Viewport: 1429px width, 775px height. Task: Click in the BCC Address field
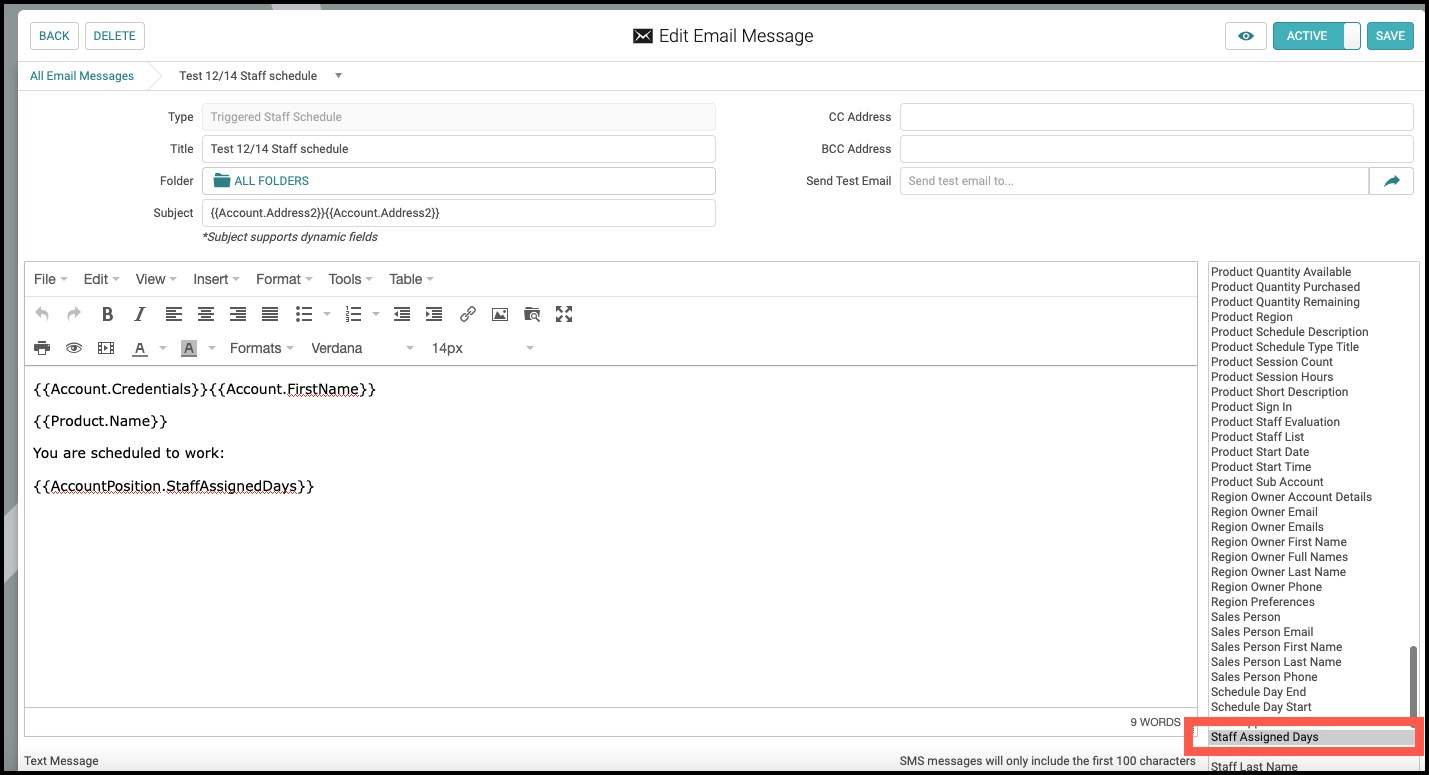coord(1157,149)
